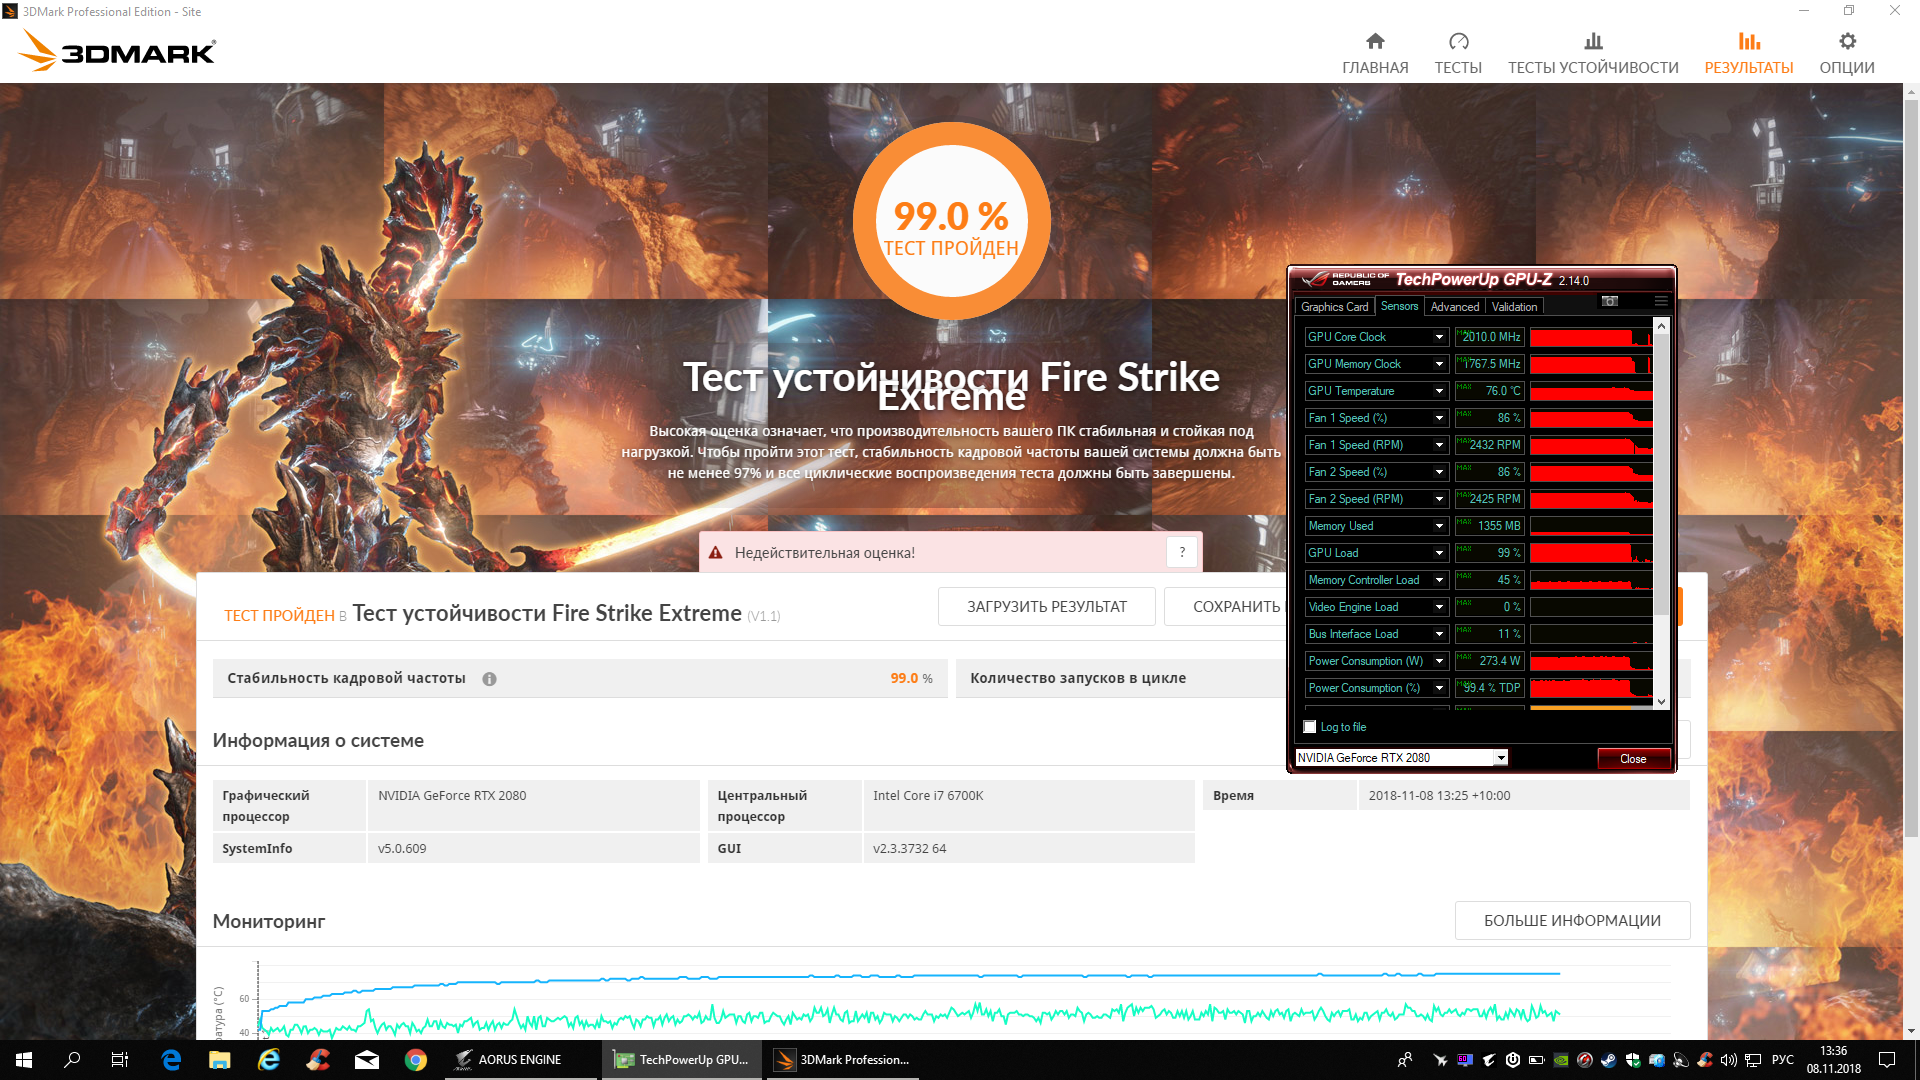The width and height of the screenshot is (1920, 1080).
Task: Click GPU-Z screenshot camera icon
Action: coord(1610,301)
